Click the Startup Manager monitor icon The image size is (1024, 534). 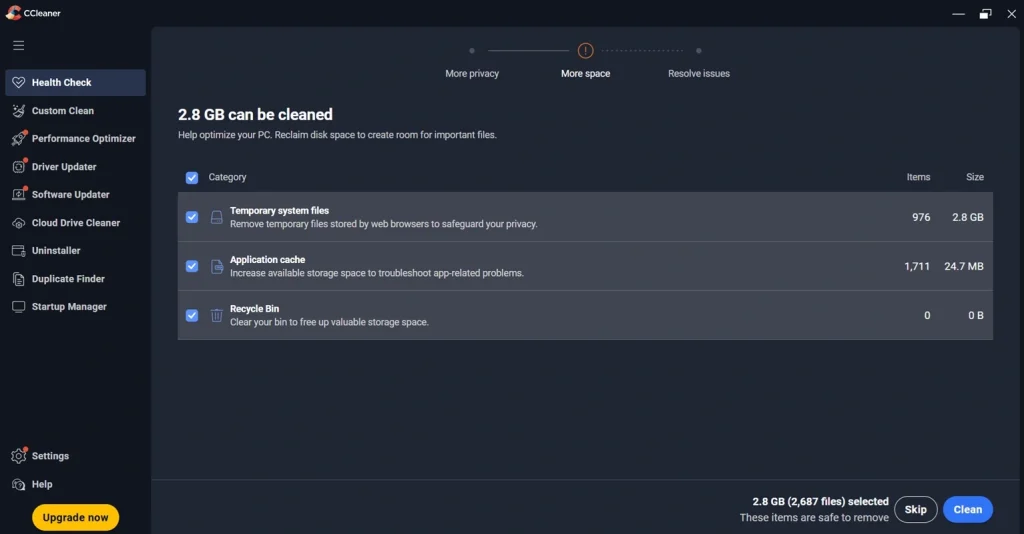click(x=18, y=307)
